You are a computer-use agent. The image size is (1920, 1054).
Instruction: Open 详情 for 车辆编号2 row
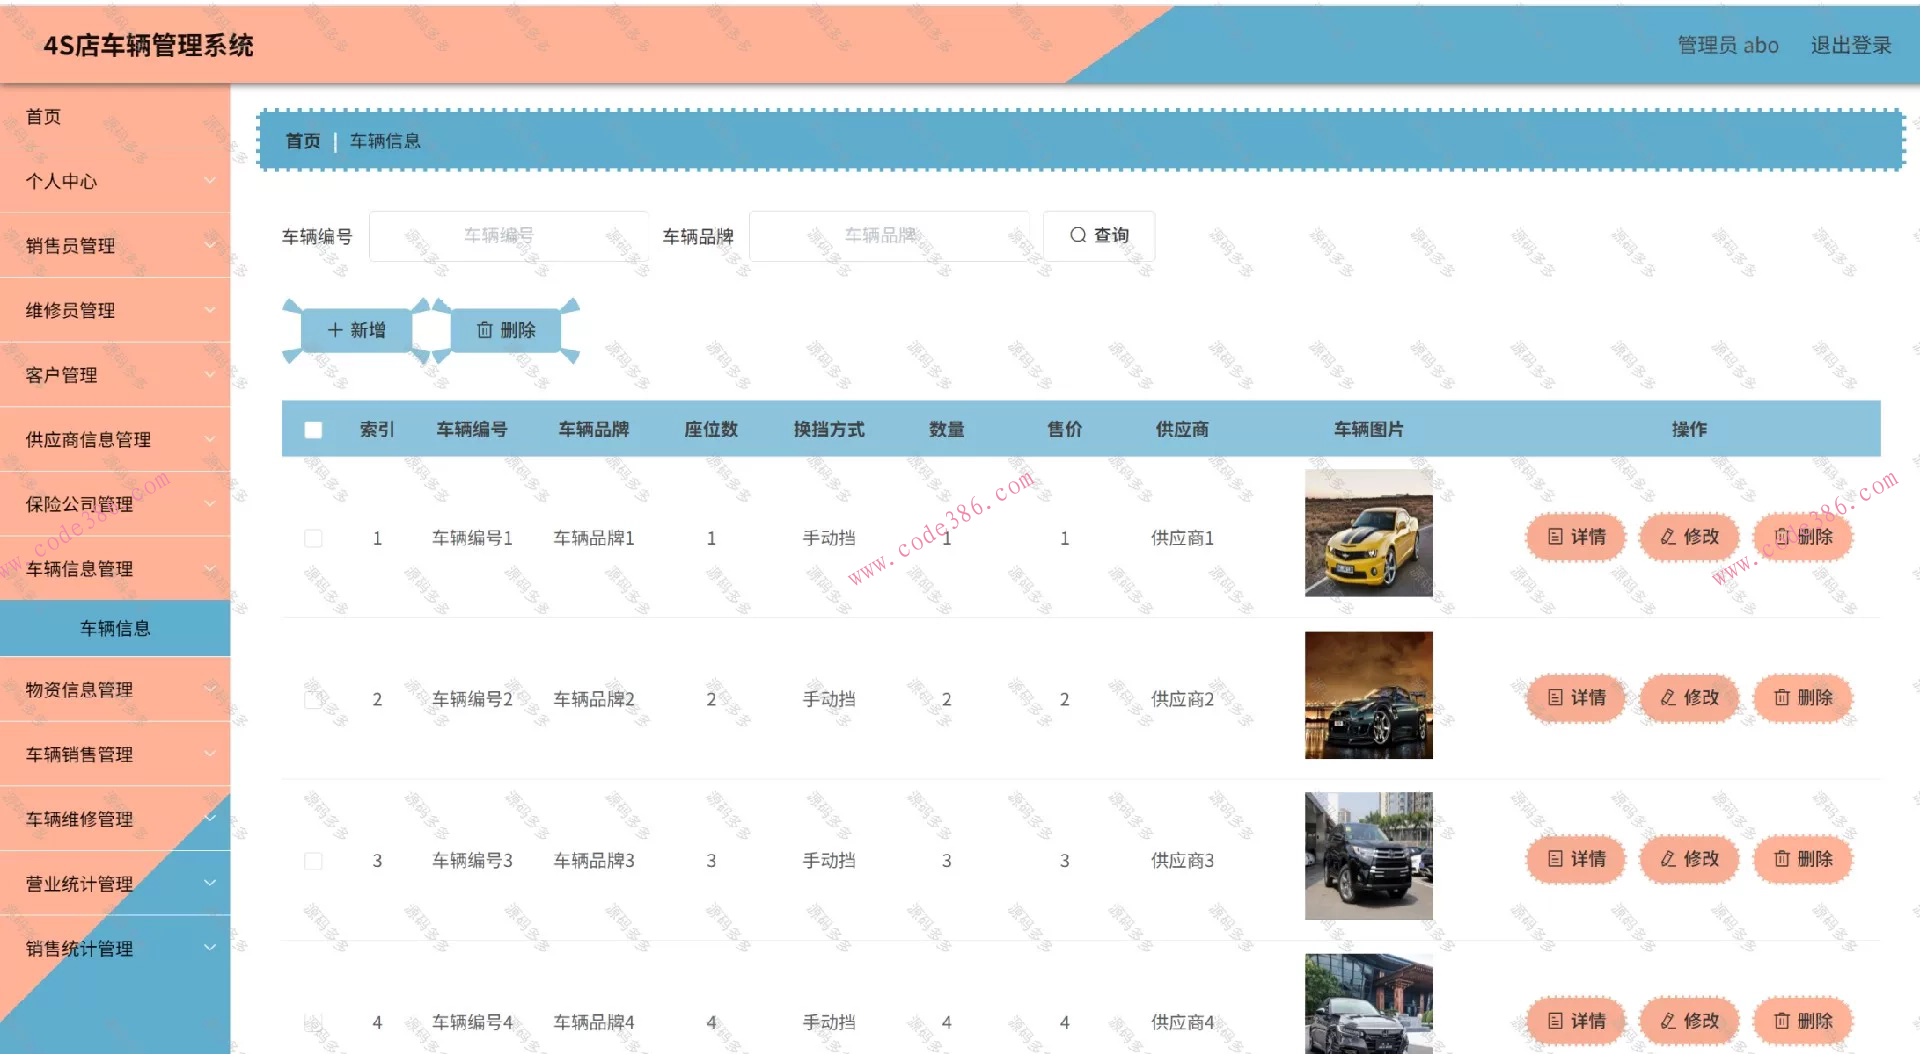[x=1576, y=698]
